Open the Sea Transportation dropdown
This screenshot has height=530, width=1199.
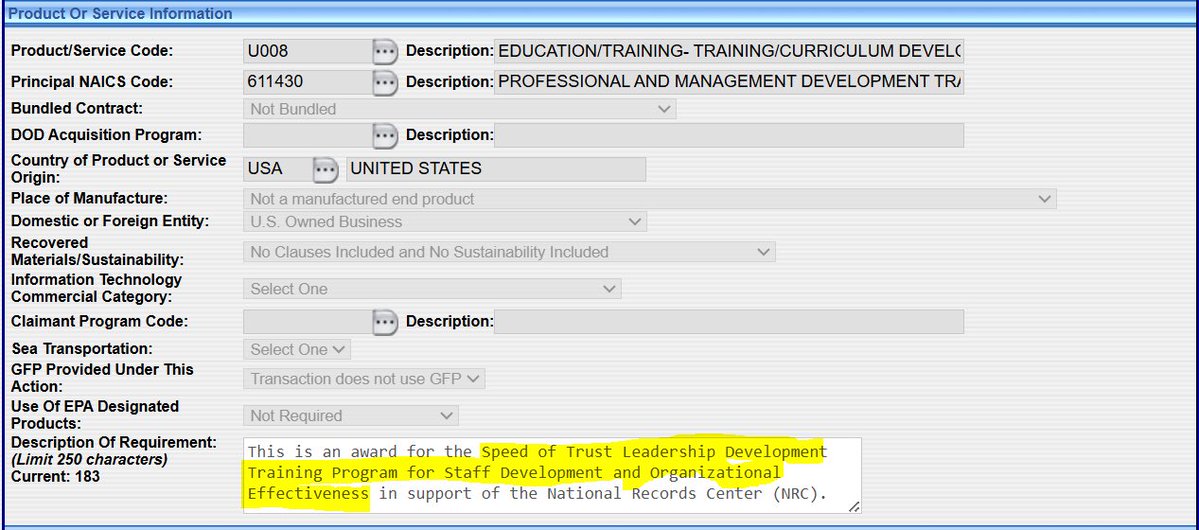pos(297,350)
